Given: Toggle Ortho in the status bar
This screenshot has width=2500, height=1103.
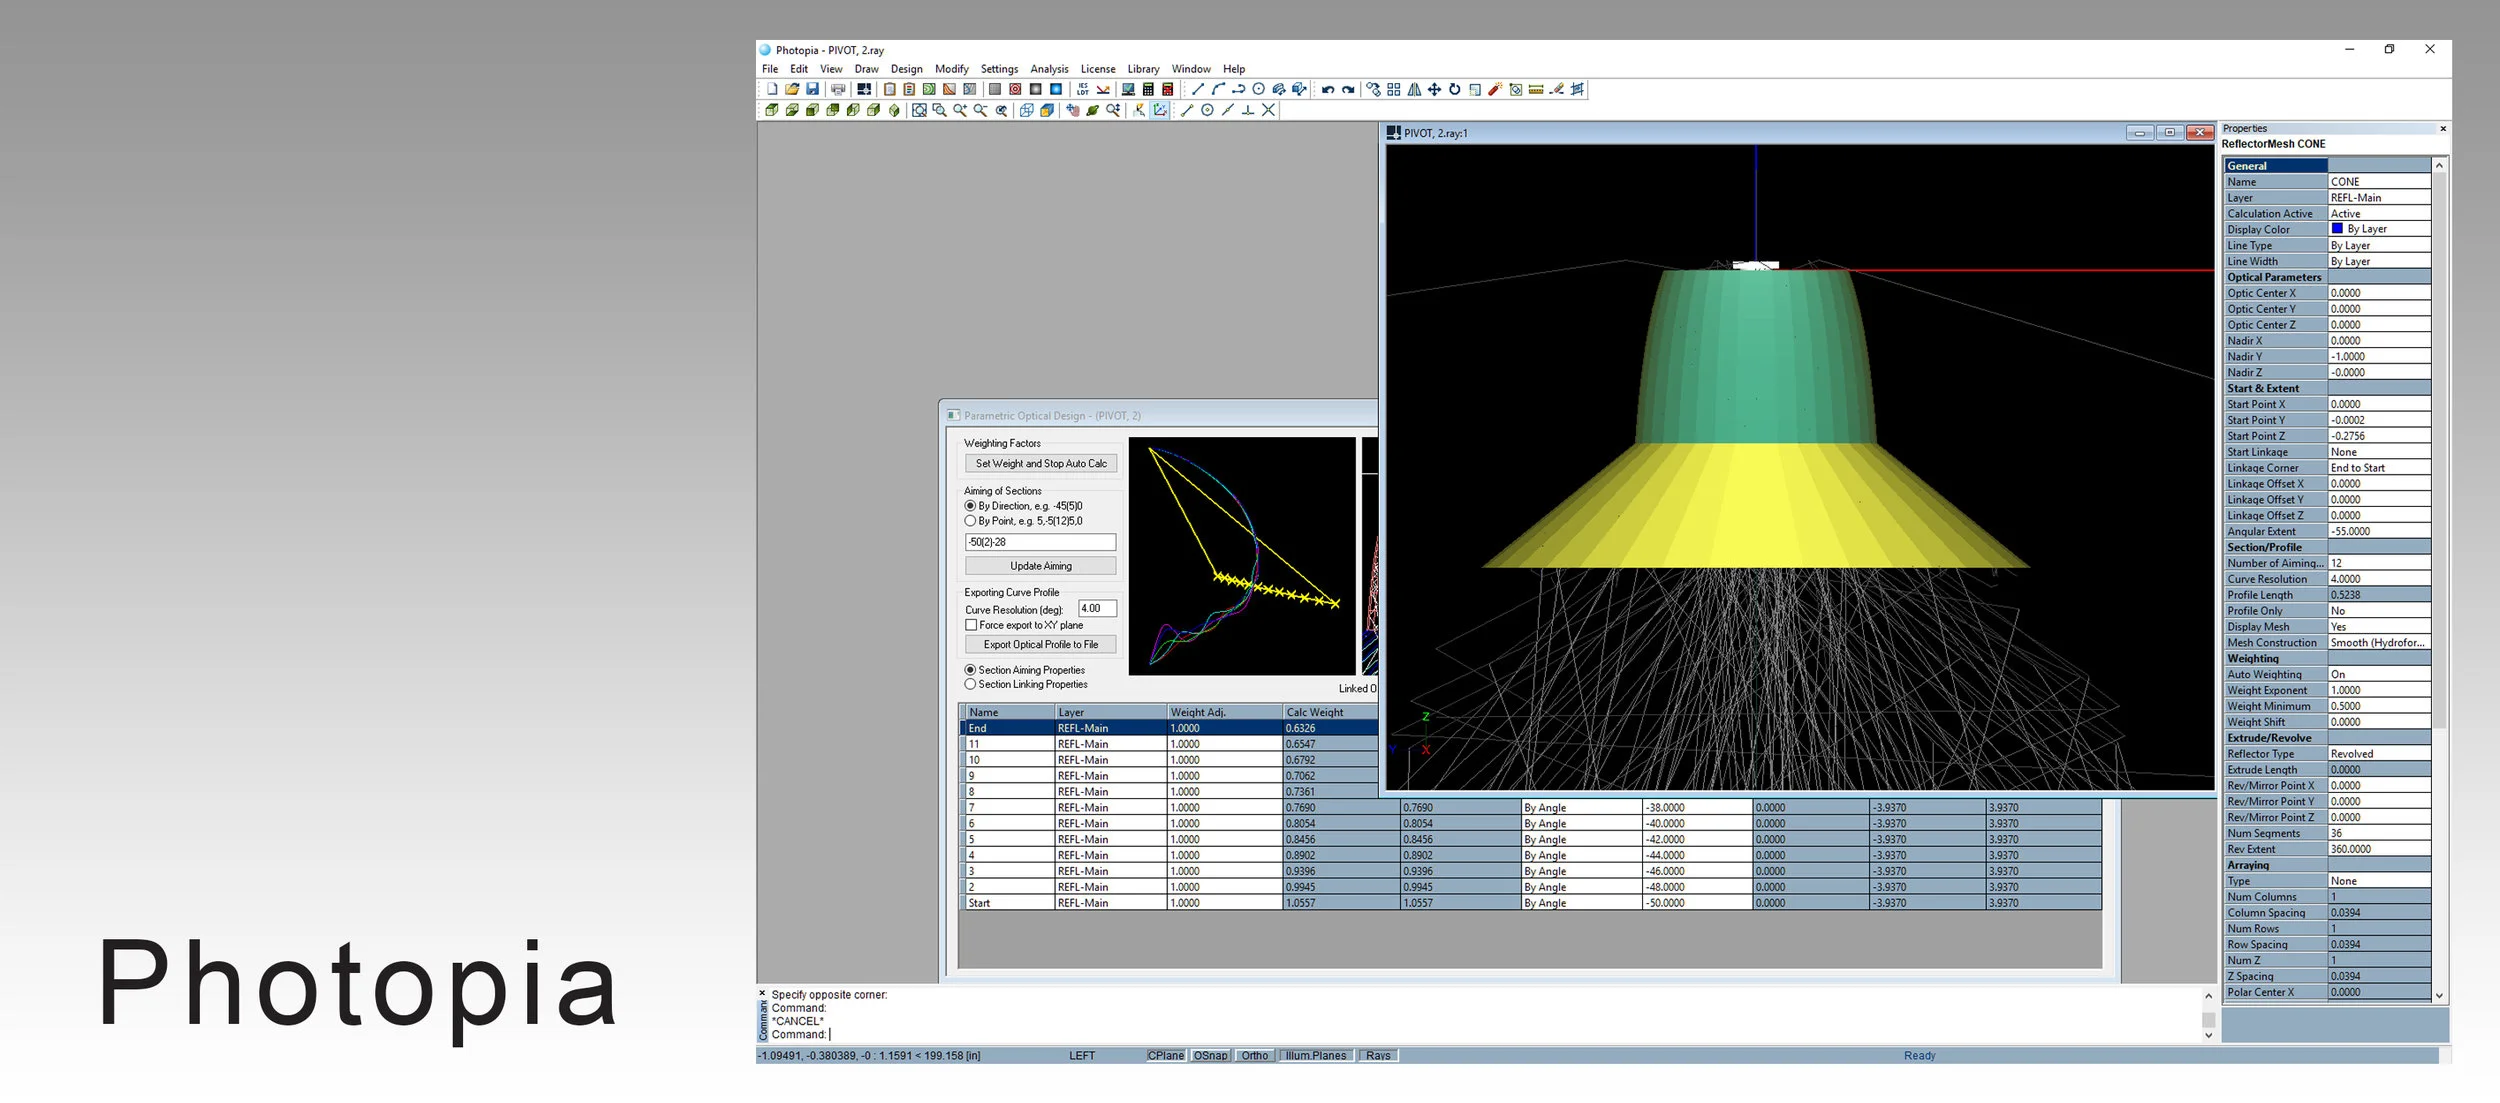Looking at the screenshot, I should point(1255,1055).
